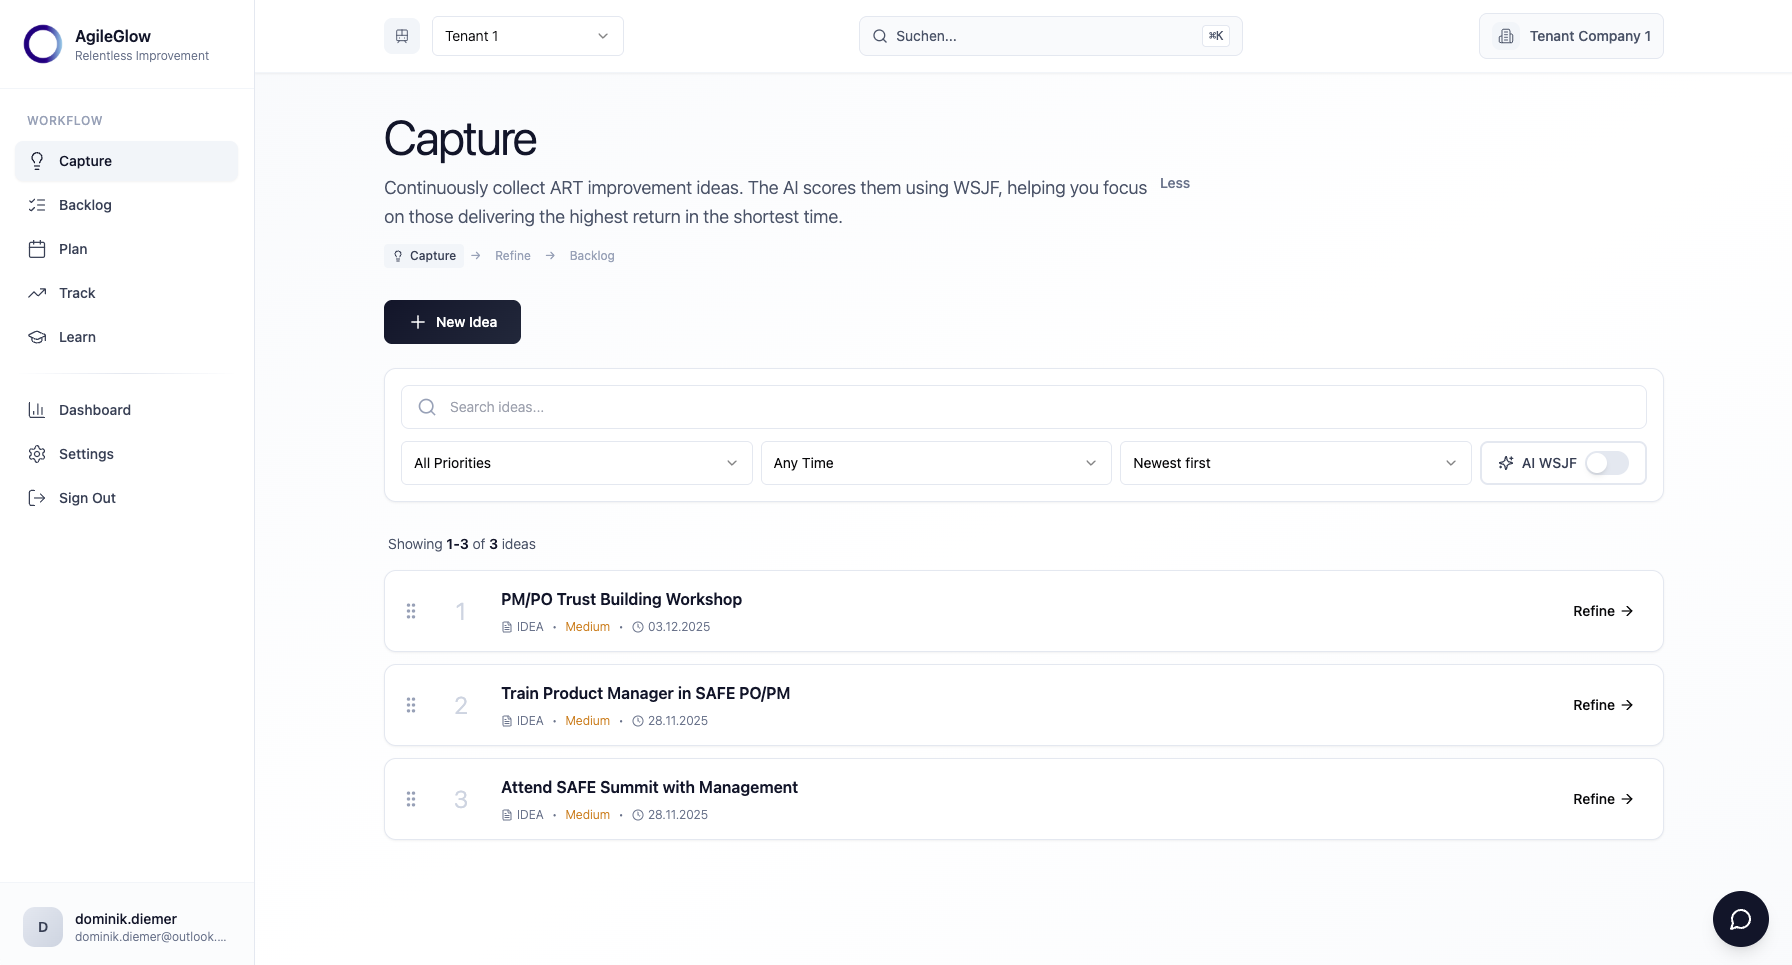Select Backlog in the workflow sidebar
Screen dimensions: 1792x965
click(x=85, y=205)
